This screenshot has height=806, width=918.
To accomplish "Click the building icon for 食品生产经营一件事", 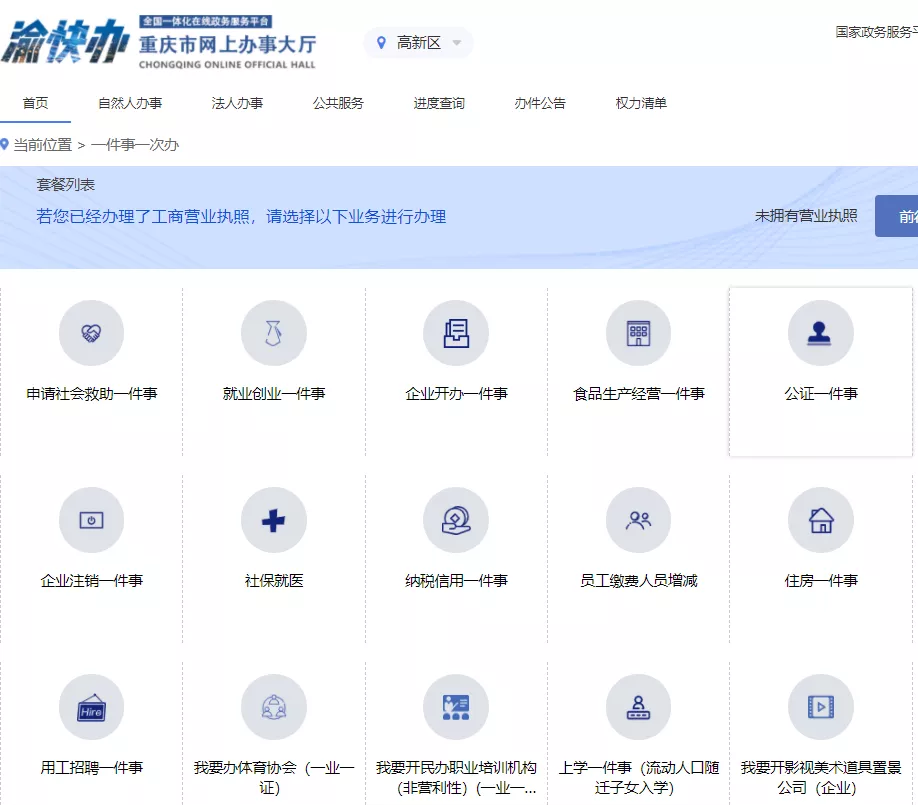I will pos(638,334).
